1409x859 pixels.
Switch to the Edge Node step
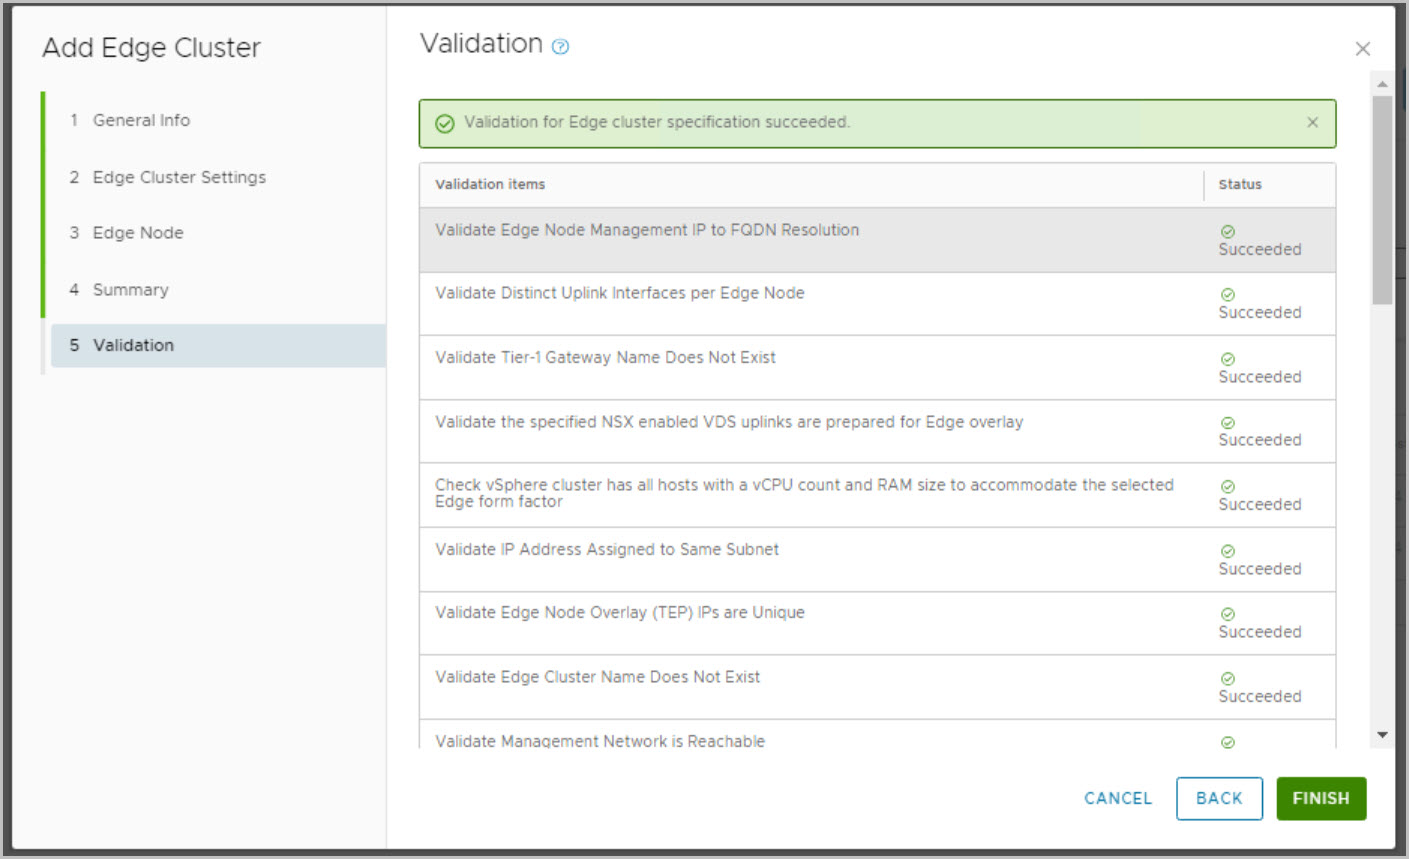pos(138,233)
